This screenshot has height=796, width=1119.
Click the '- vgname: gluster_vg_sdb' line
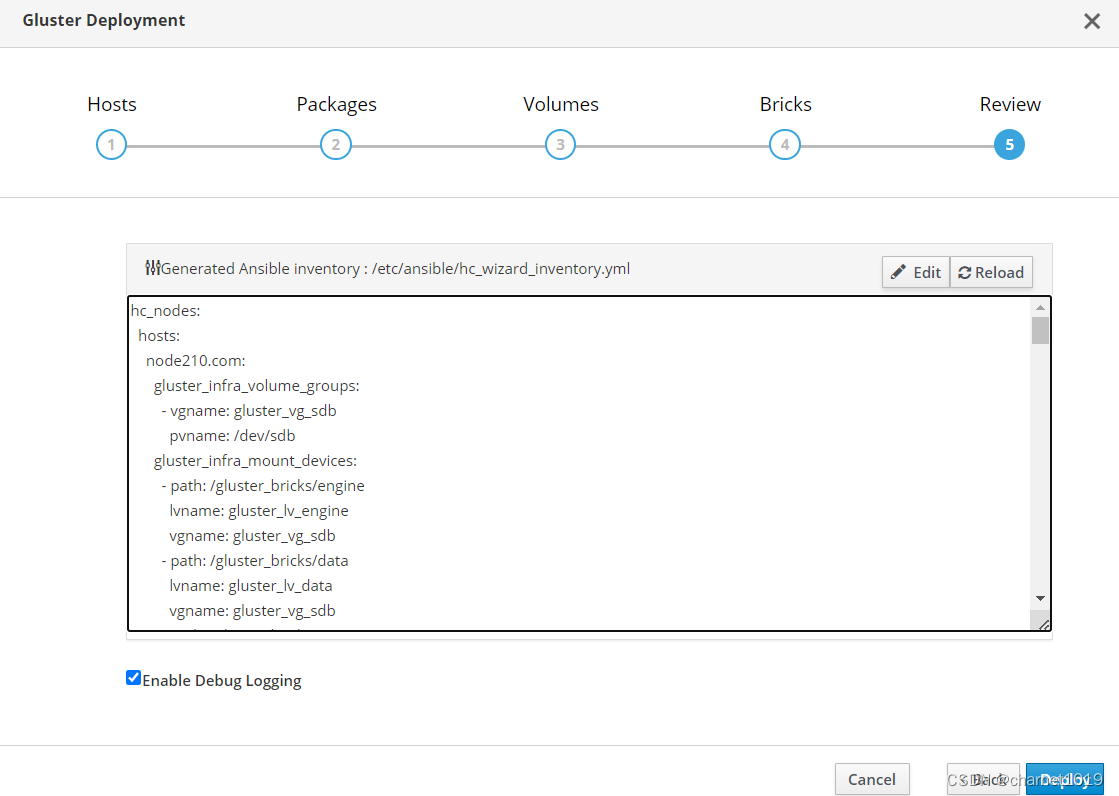coord(249,410)
